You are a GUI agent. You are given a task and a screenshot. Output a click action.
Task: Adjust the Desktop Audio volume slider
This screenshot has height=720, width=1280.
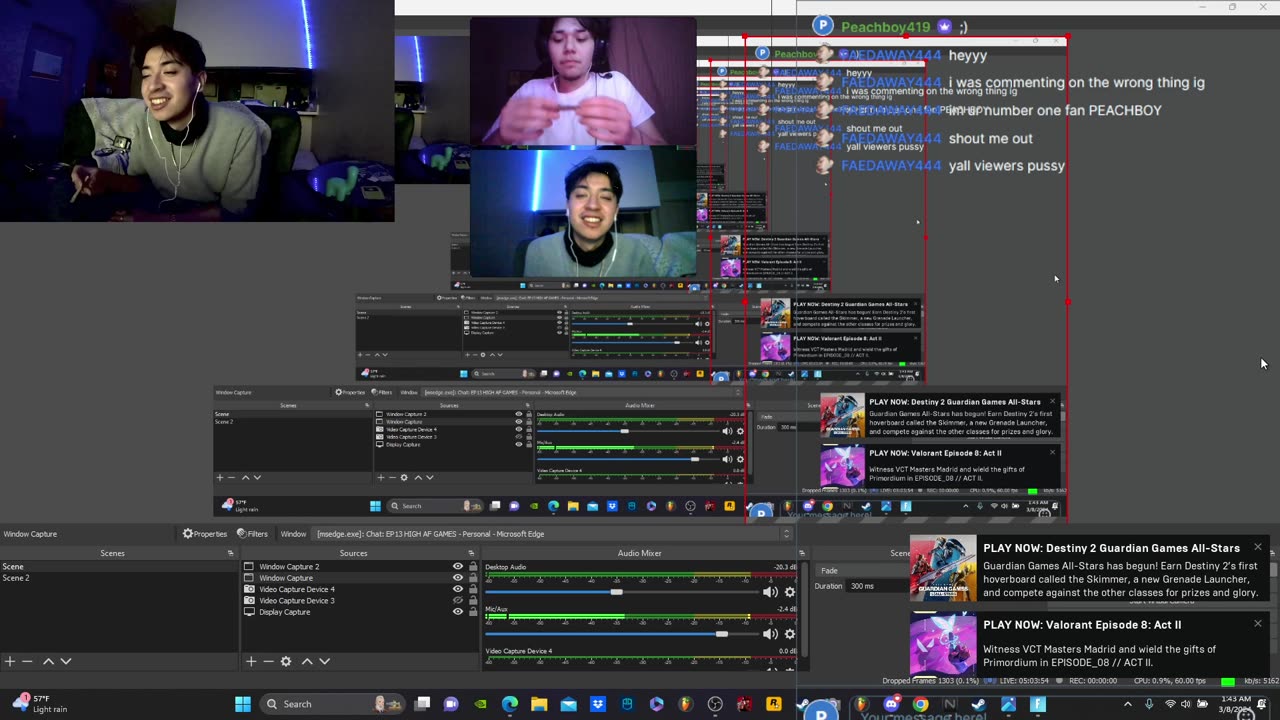pos(617,592)
